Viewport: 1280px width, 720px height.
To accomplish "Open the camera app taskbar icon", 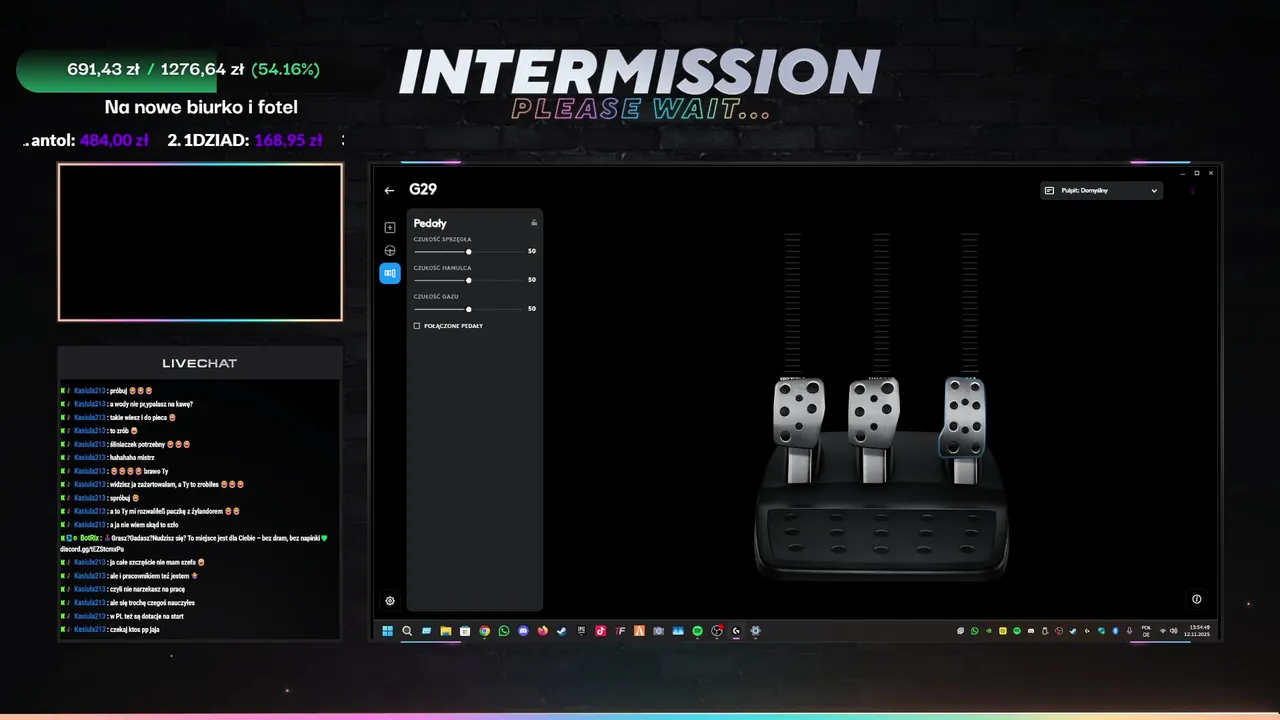I will (658, 631).
